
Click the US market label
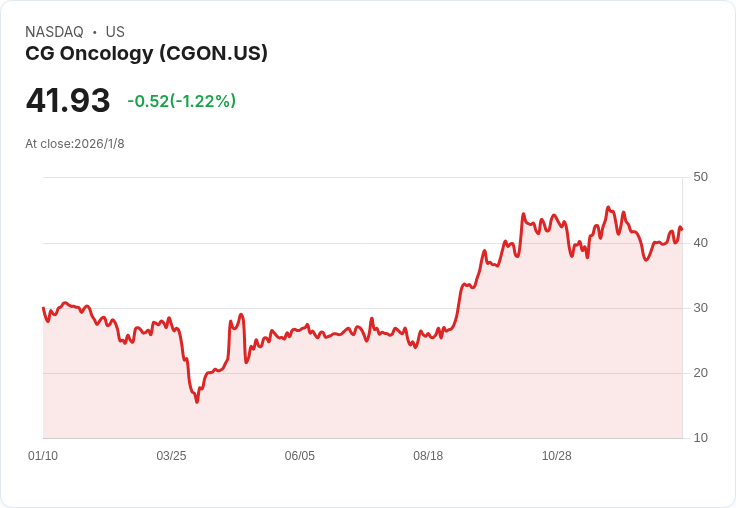click(x=115, y=32)
